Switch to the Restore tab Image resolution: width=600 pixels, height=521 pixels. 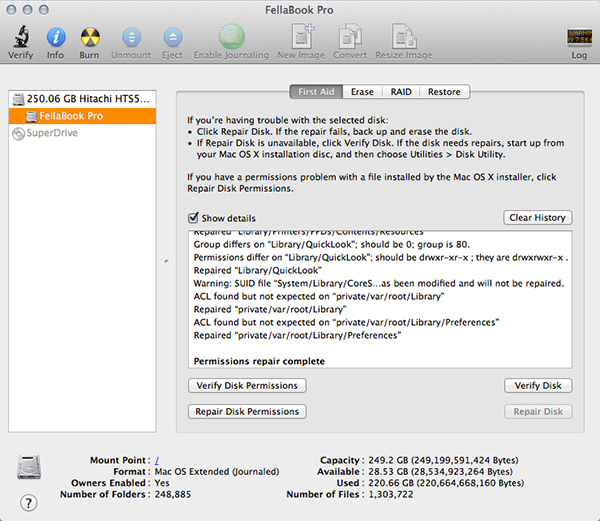[x=444, y=92]
